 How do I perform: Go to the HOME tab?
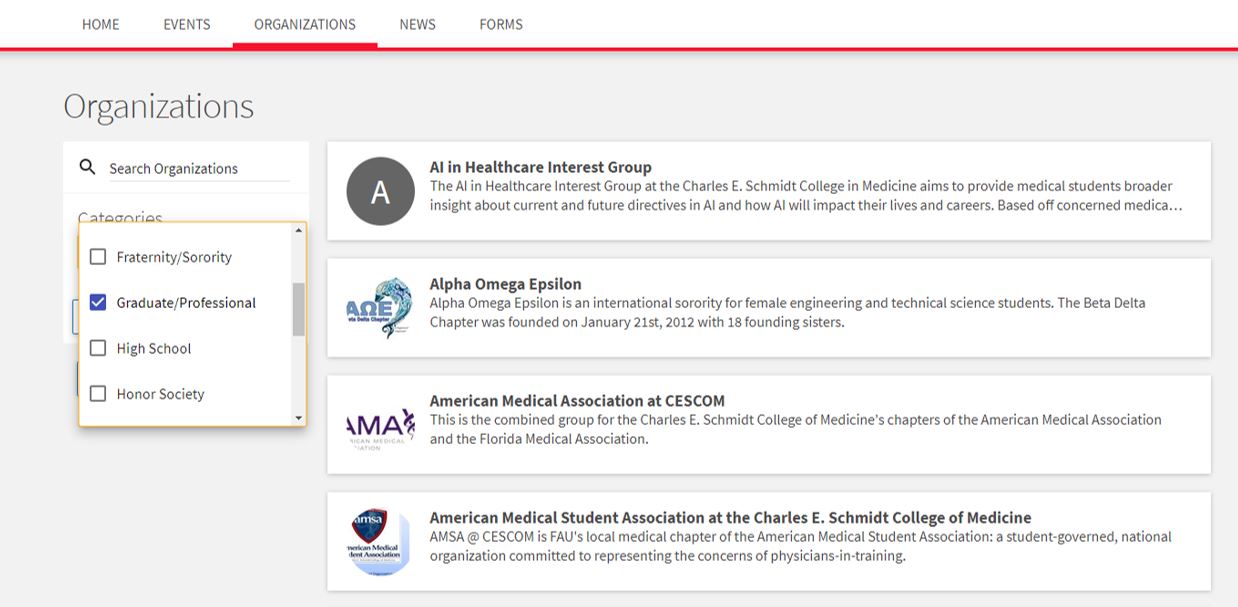click(x=100, y=24)
